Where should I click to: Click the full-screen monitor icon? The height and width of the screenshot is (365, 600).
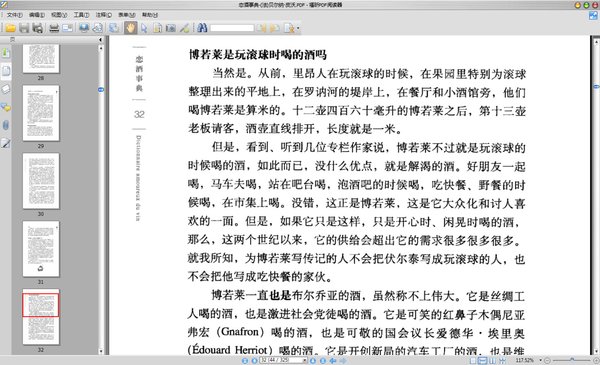tap(84, 28)
